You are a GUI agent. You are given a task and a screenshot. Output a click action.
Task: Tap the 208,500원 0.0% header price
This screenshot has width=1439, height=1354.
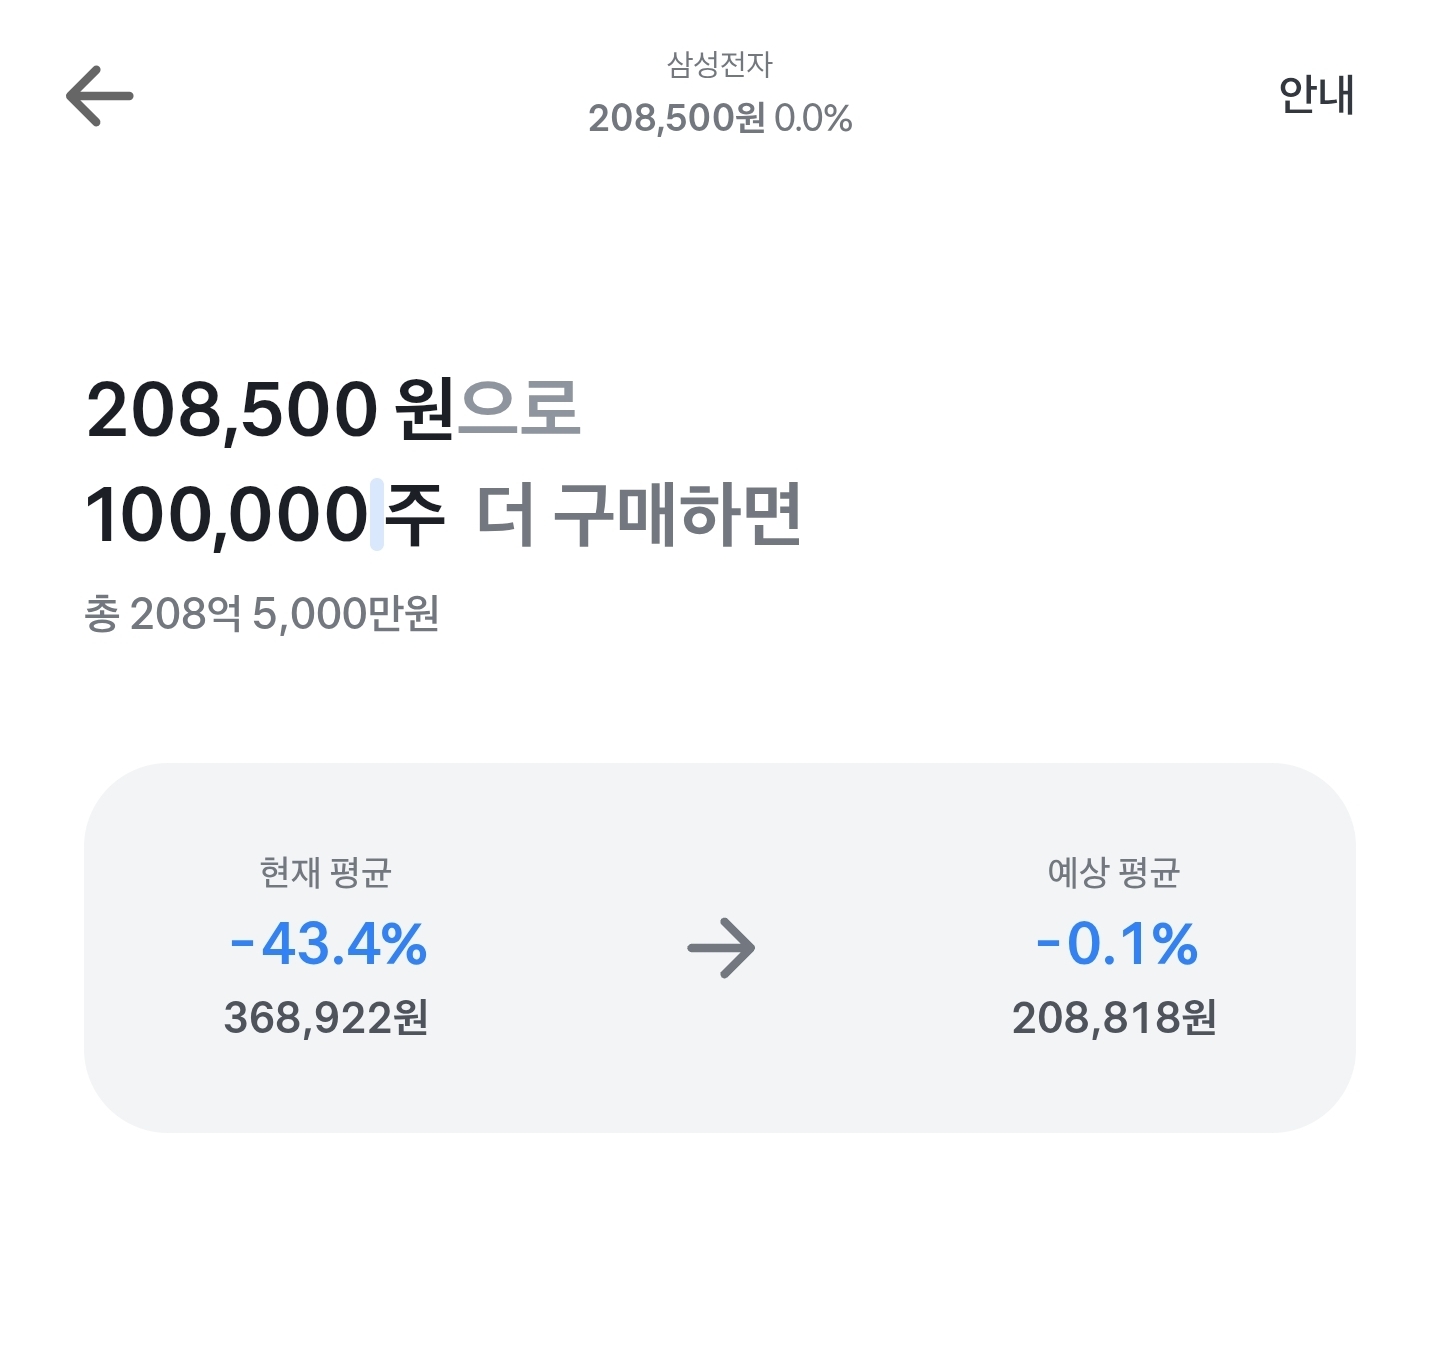719,118
